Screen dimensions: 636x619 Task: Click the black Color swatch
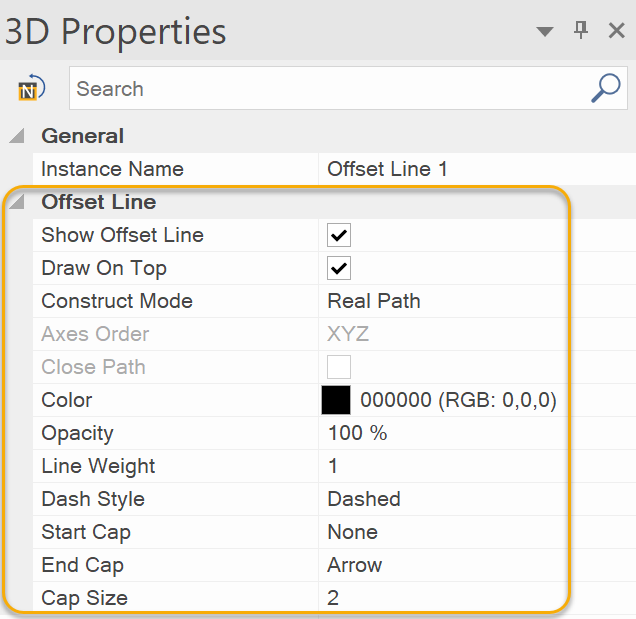[x=336, y=401]
